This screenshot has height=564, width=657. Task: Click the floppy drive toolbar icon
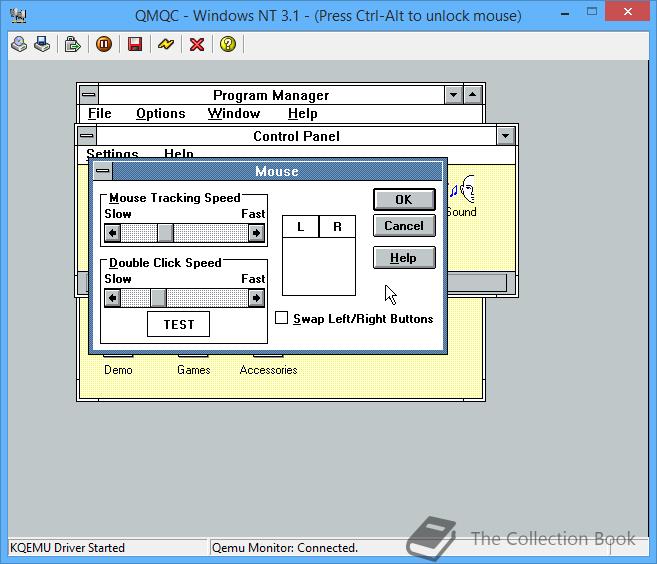[x=42, y=44]
